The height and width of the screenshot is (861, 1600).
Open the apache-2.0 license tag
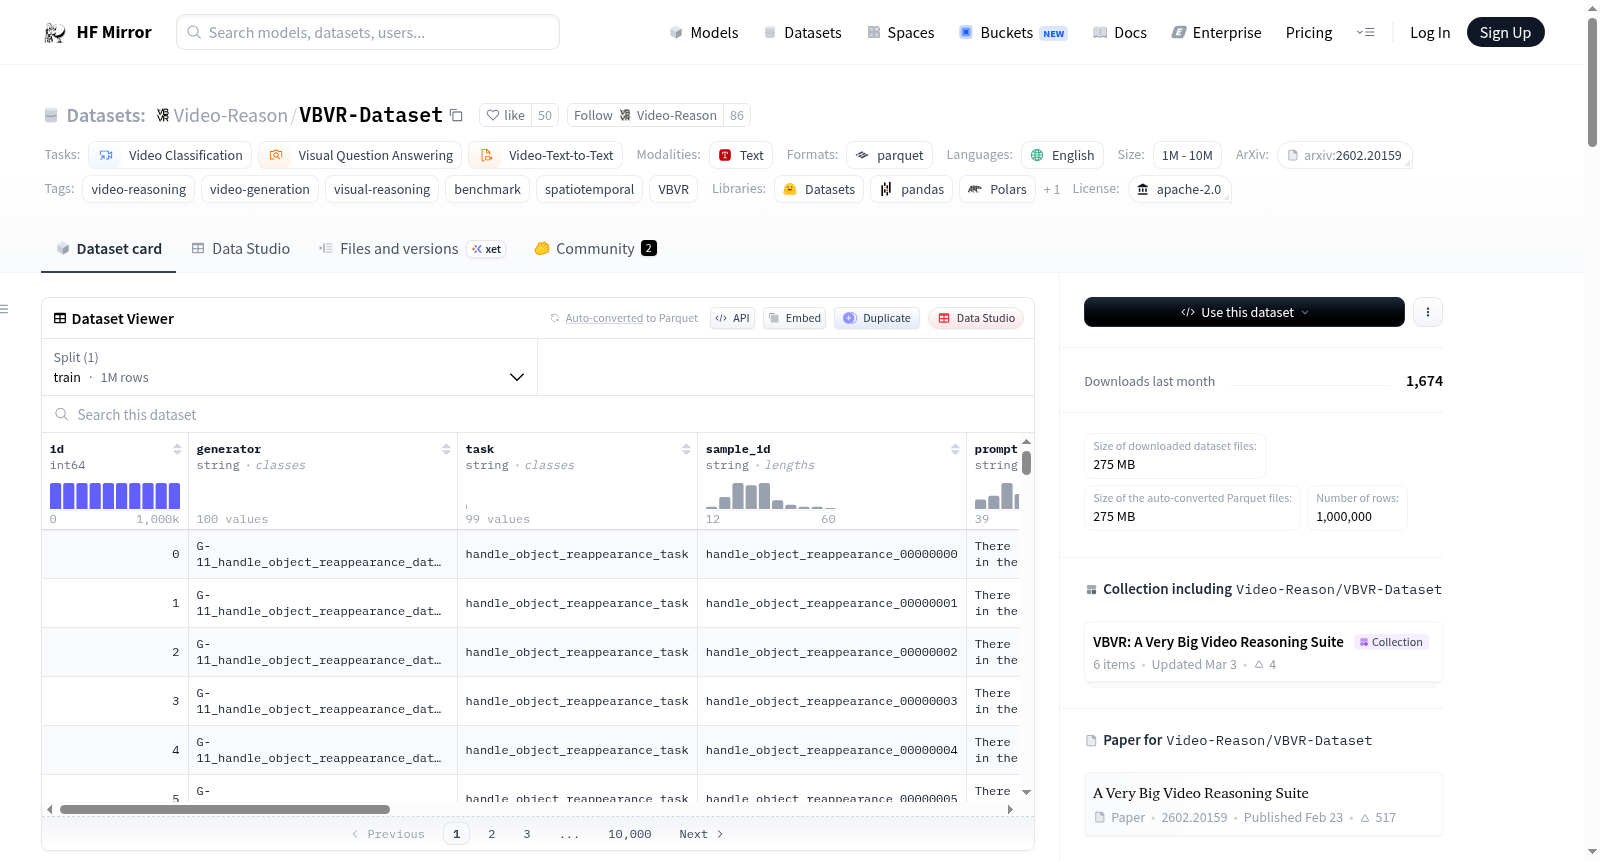(x=1179, y=189)
